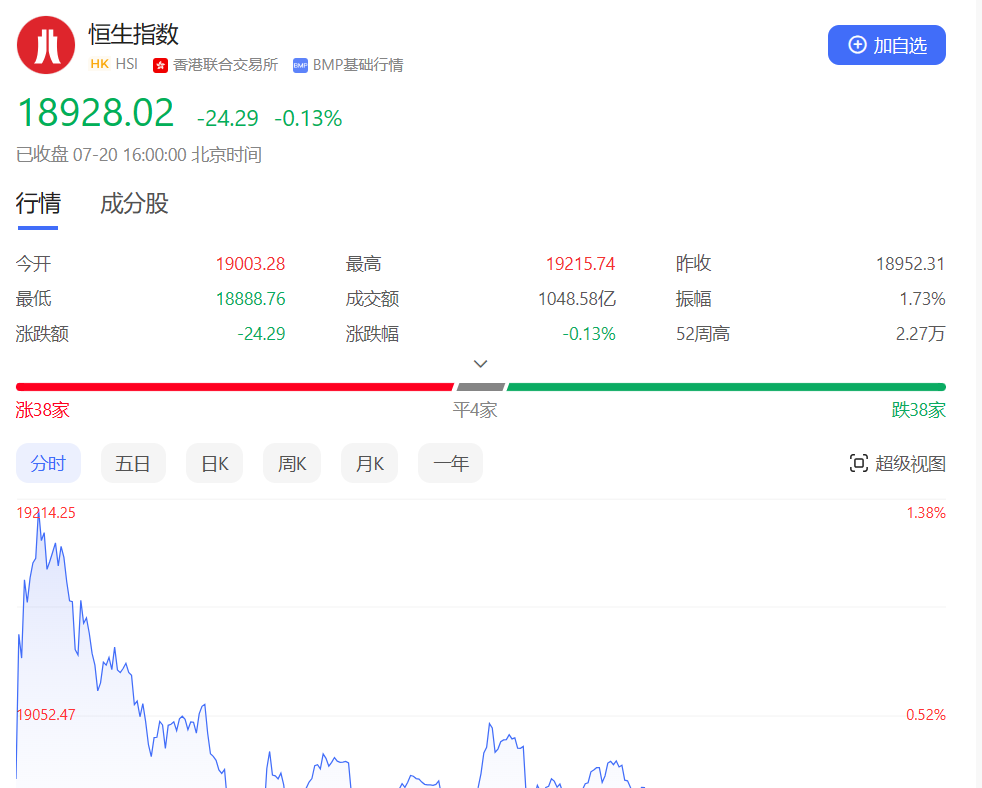Image resolution: width=982 pixels, height=788 pixels.
Task: Click the 最高 value 19215.74
Action: tap(581, 264)
